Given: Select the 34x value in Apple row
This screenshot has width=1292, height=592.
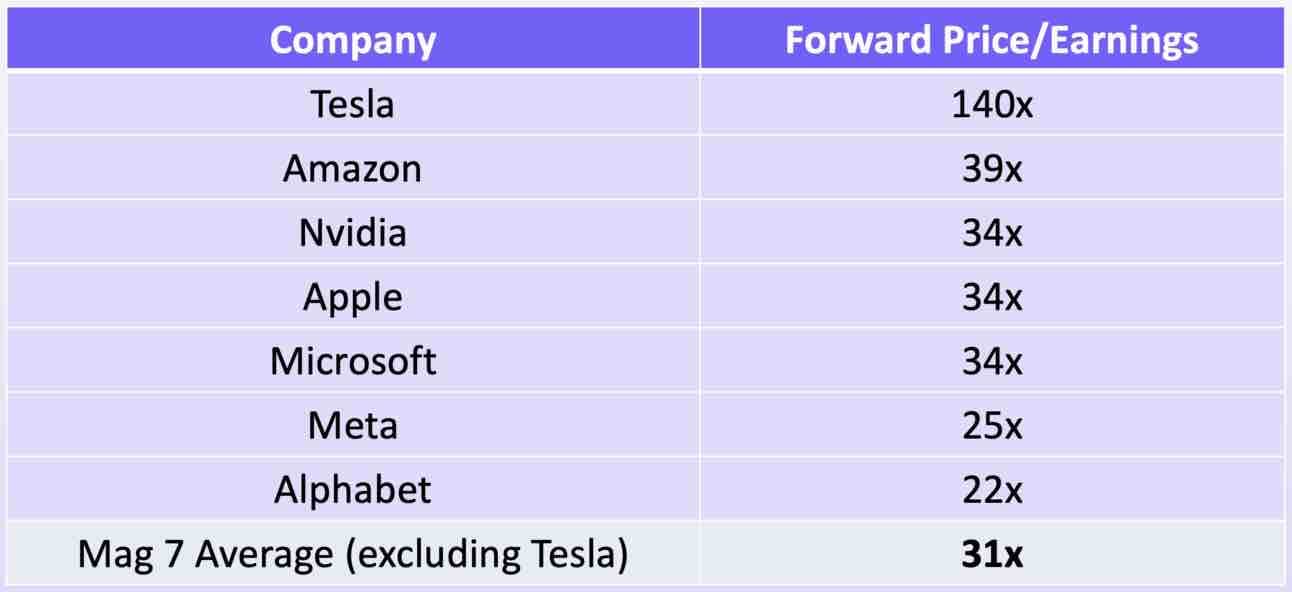Looking at the screenshot, I should [992, 297].
